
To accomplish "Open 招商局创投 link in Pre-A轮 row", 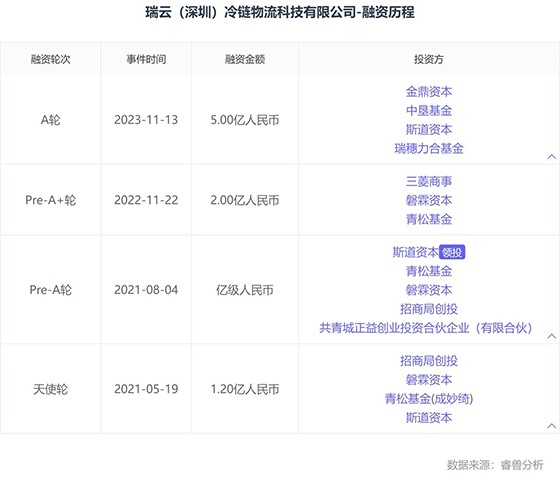I will click(x=429, y=309).
